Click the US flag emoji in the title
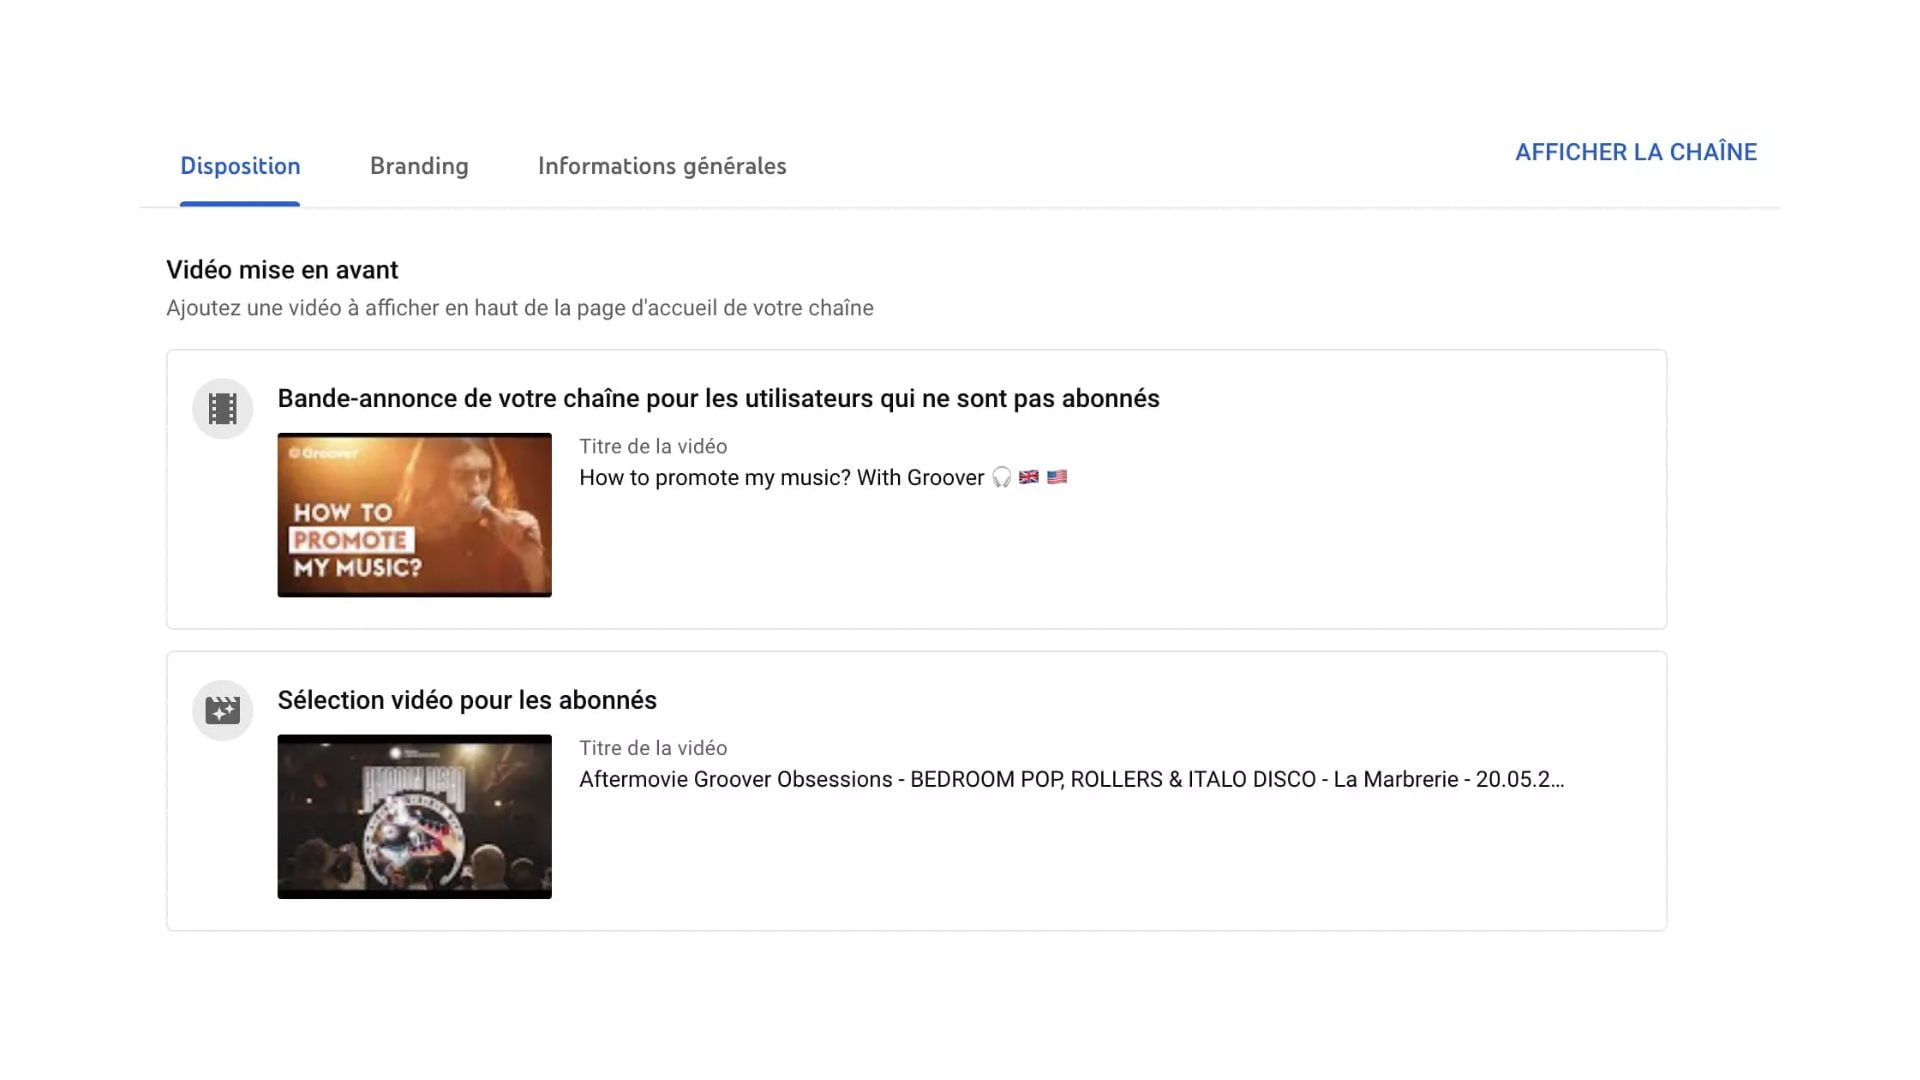Viewport: 1920px width, 1080px height. point(1057,478)
